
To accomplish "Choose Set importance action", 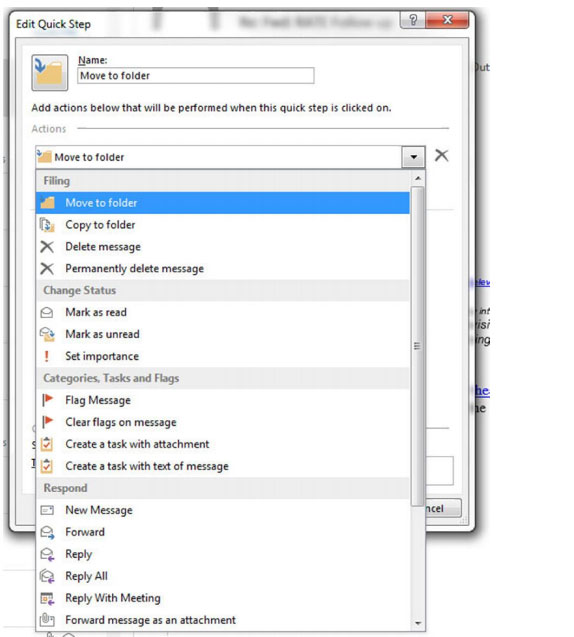I will [223, 356].
